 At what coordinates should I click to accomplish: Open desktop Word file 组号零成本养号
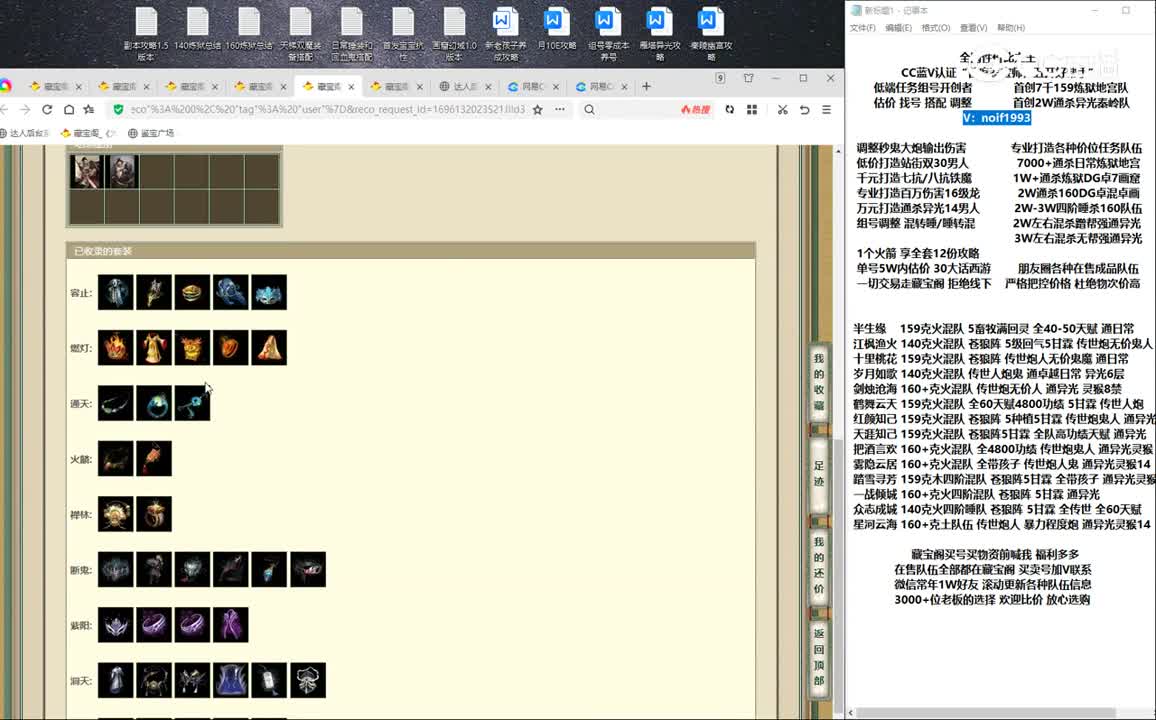[x=608, y=34]
